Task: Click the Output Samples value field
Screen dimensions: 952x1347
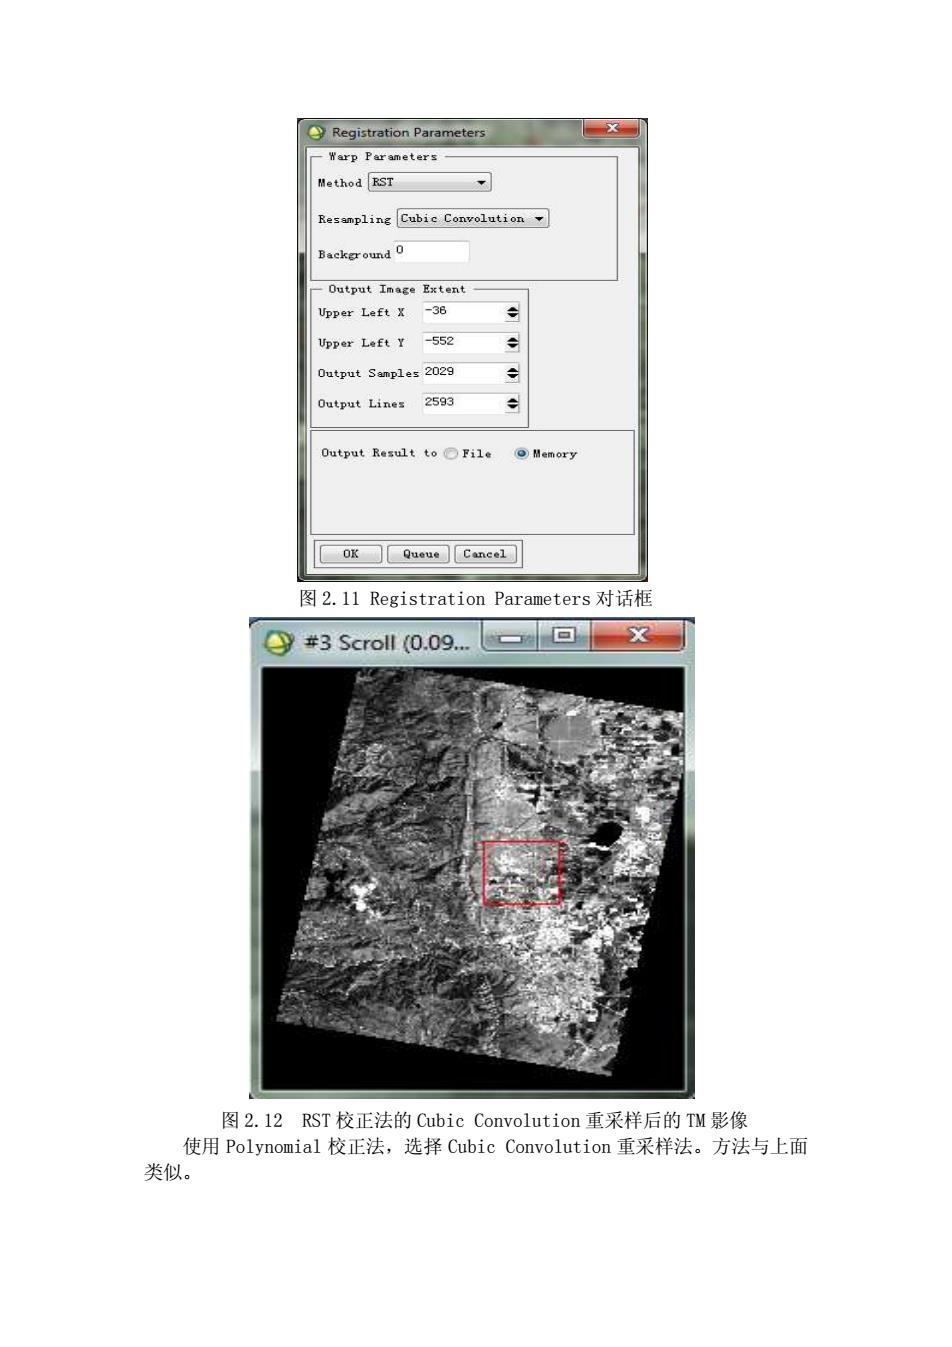Action: pos(463,372)
